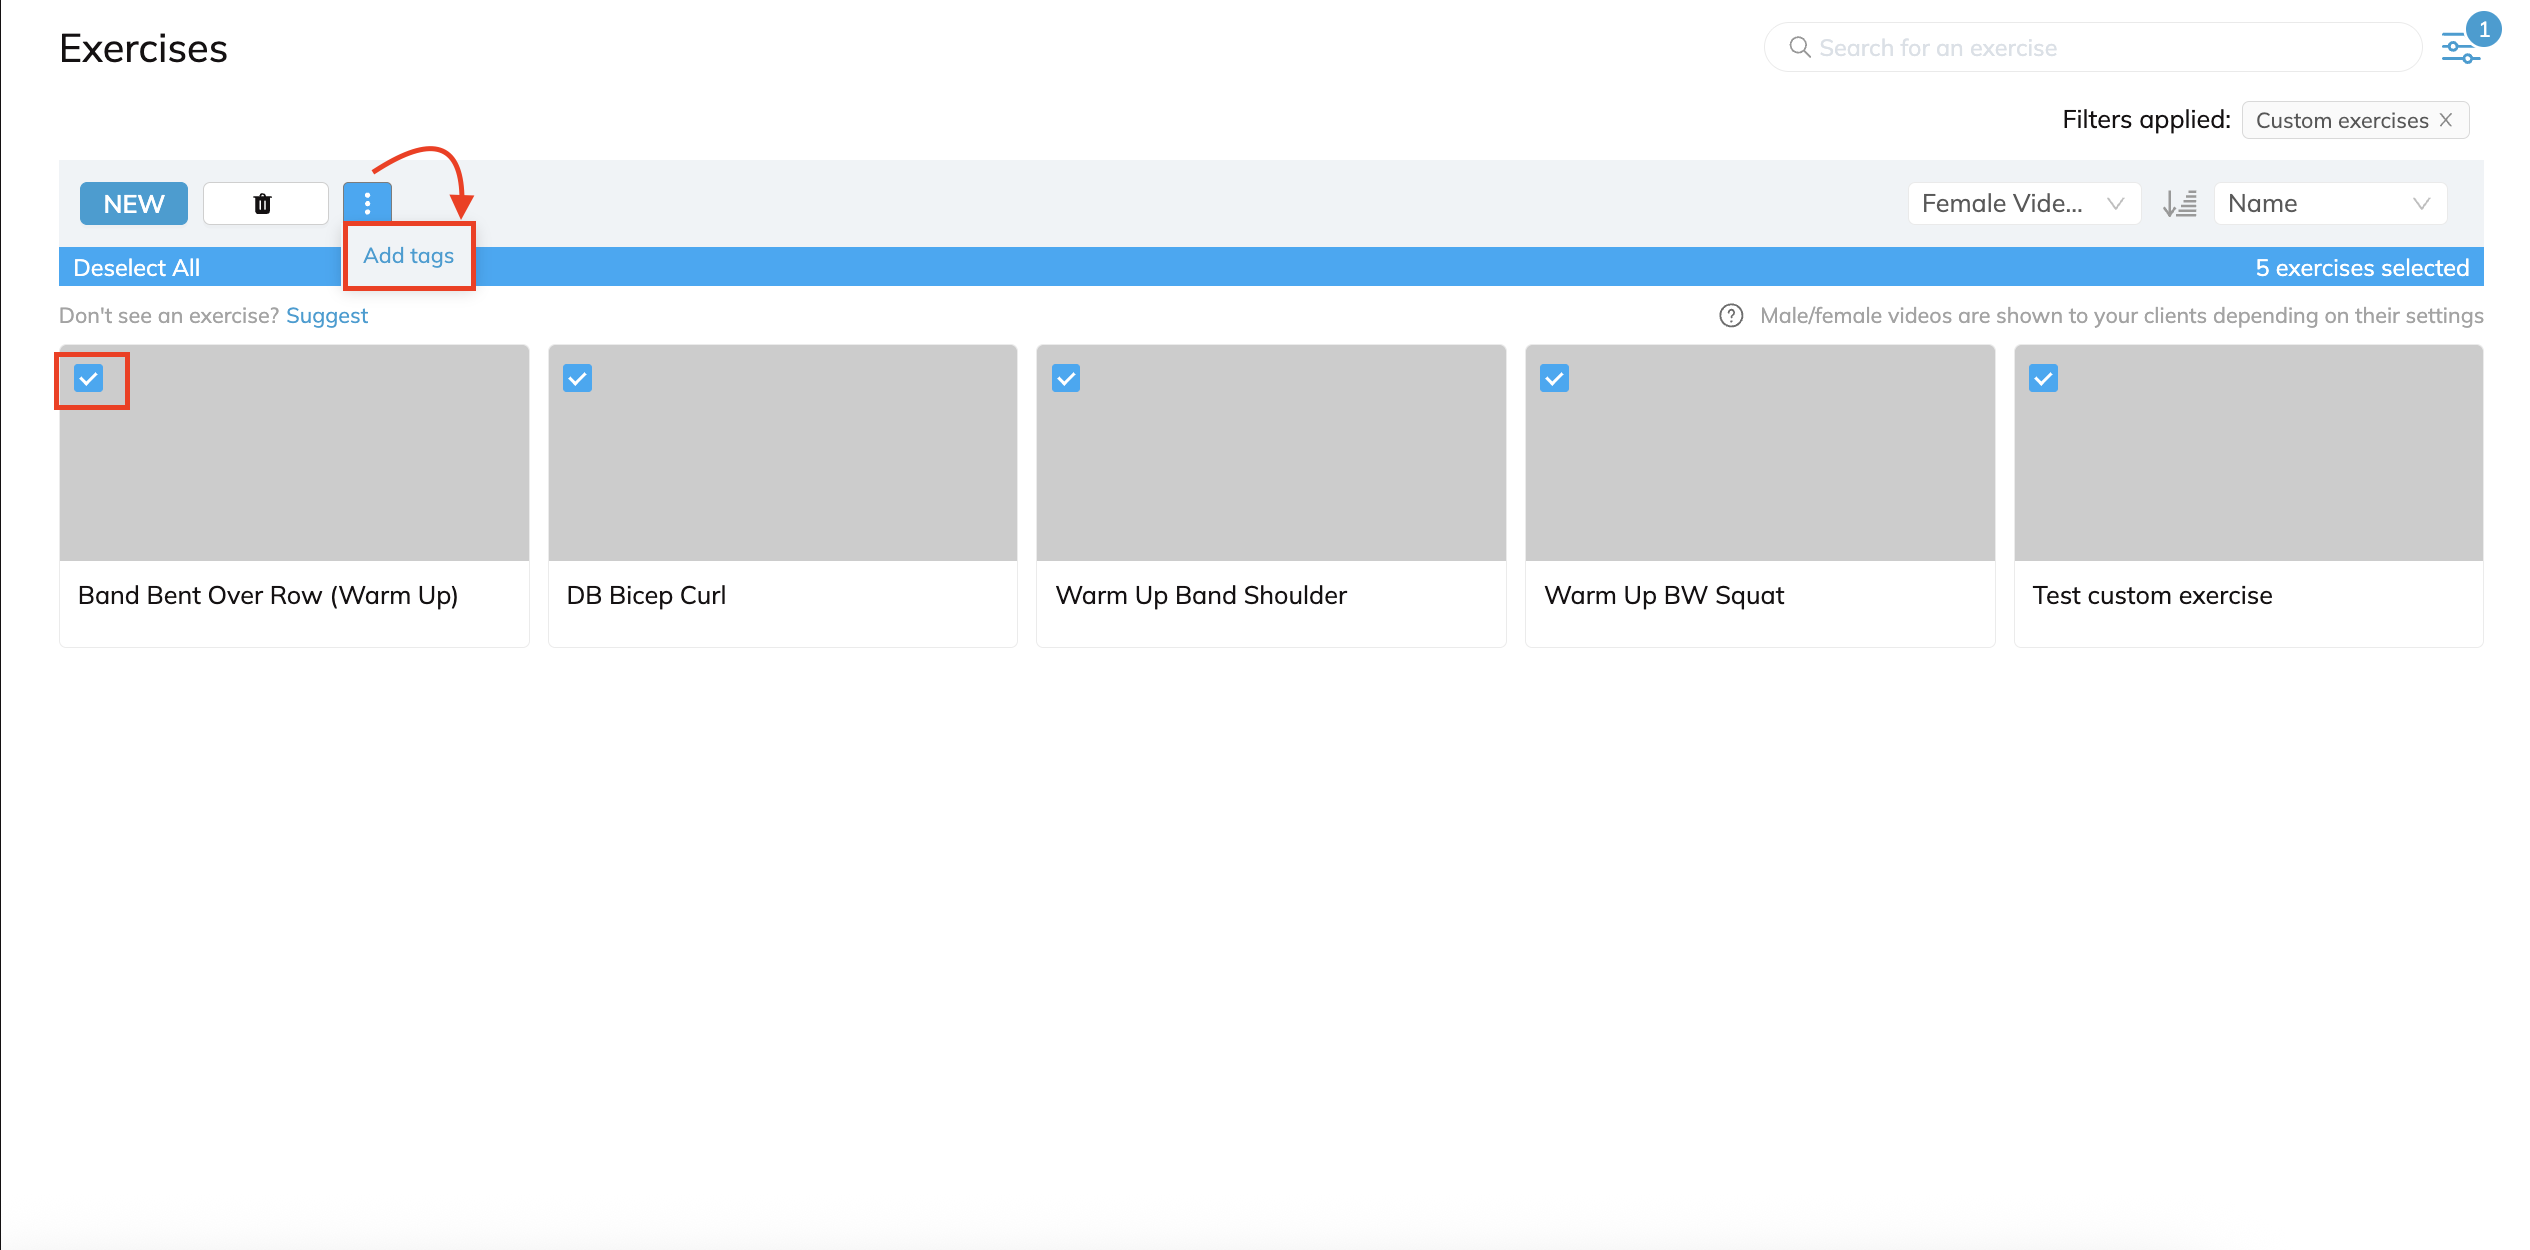
Task: Click the trash delete icon
Action: (x=263, y=204)
